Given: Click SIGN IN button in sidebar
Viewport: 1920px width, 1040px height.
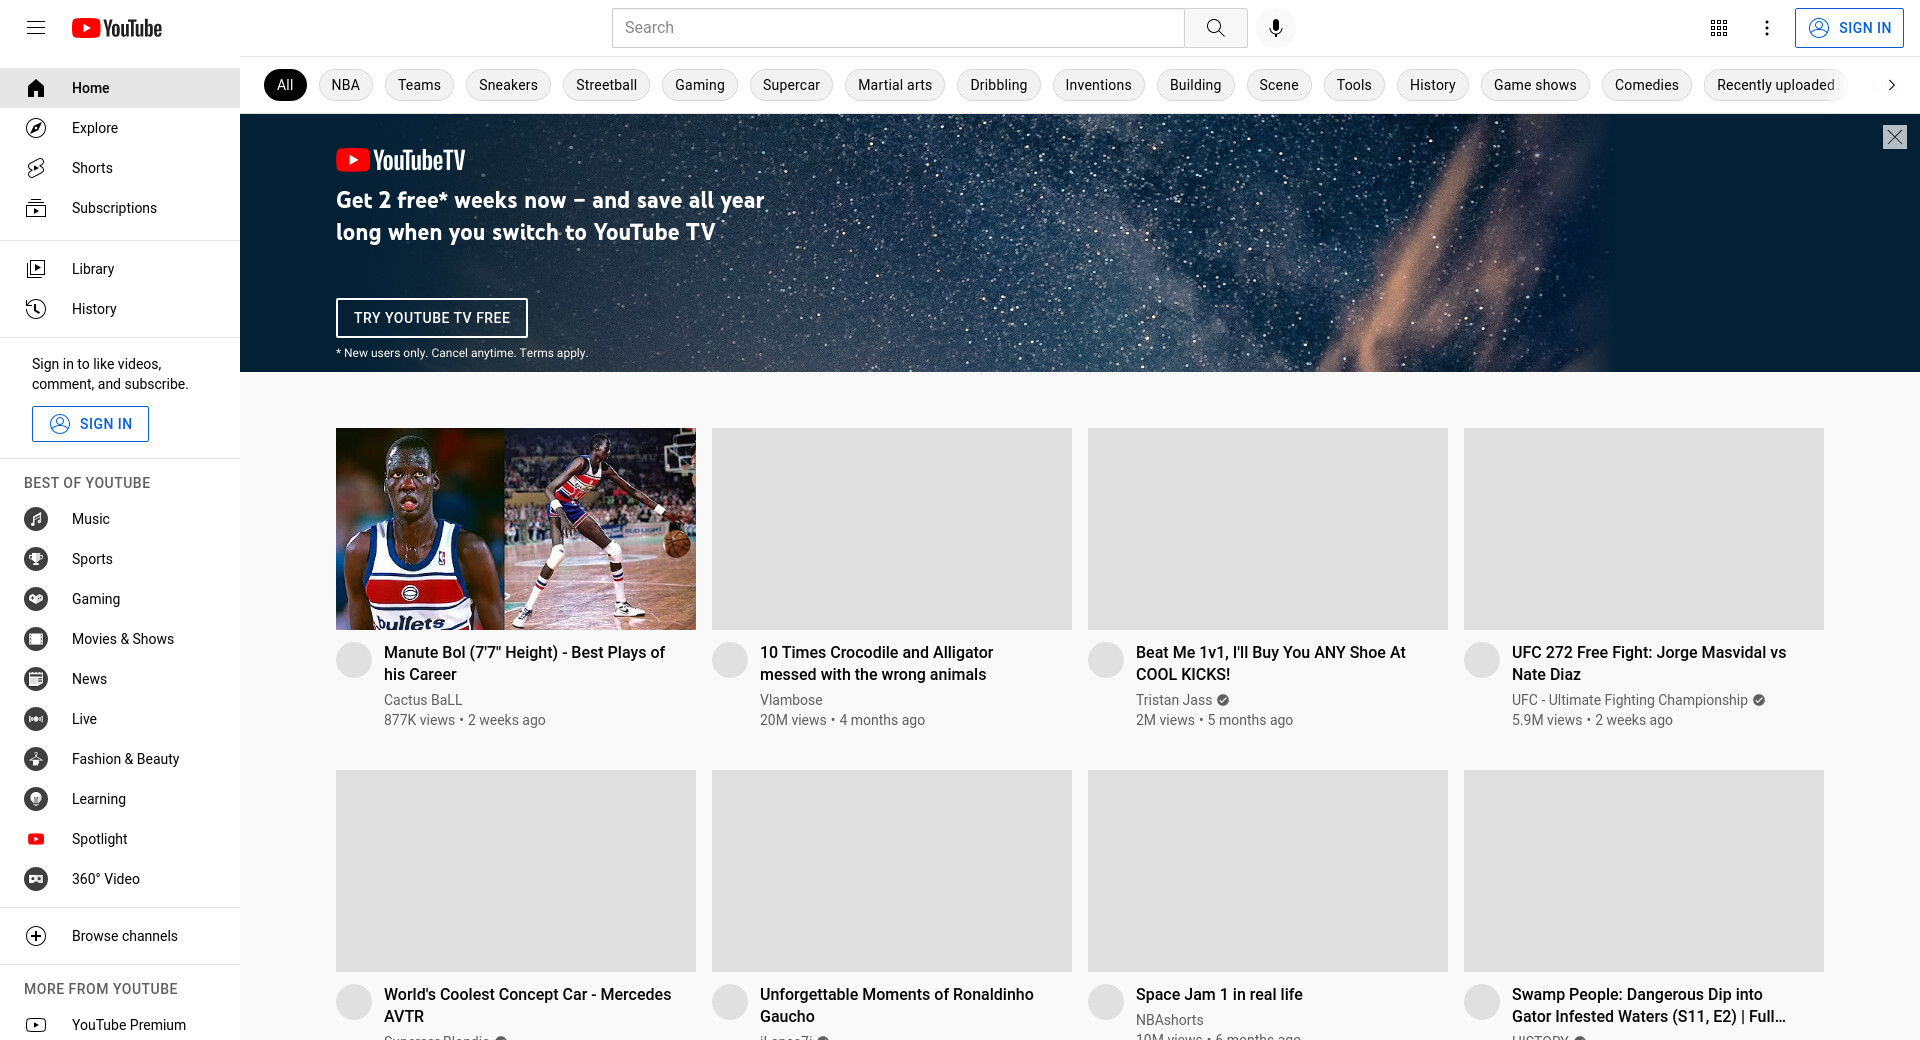Looking at the screenshot, I should 90,424.
